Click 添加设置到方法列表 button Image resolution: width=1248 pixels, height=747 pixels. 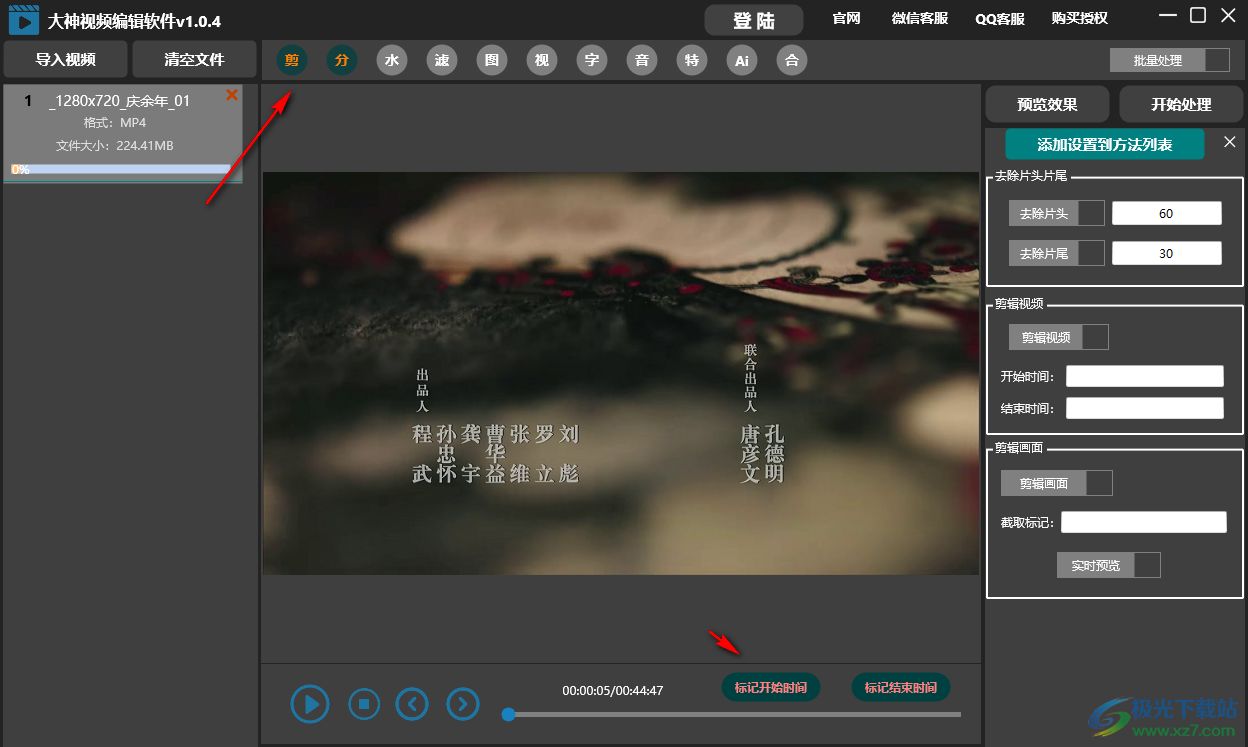pos(1104,144)
